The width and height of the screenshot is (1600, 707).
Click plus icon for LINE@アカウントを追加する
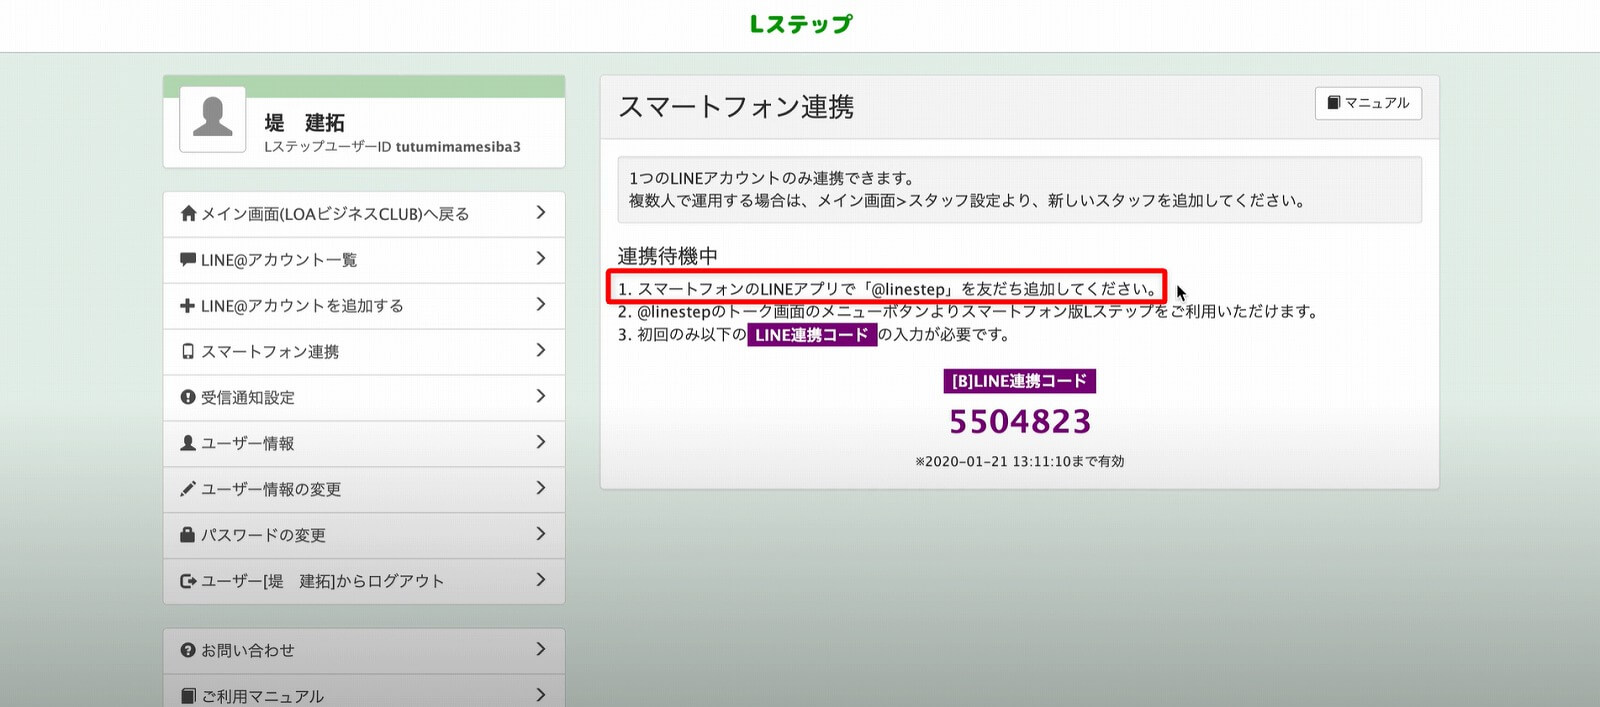(188, 305)
